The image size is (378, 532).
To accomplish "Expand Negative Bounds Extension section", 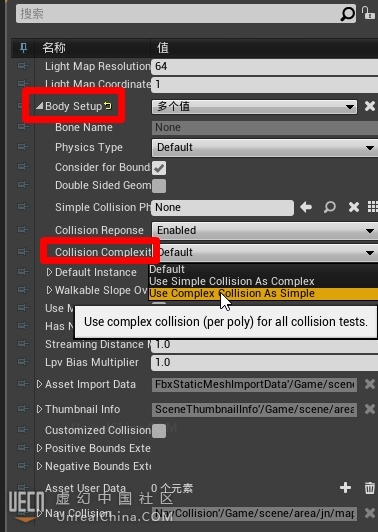I will tap(39, 466).
